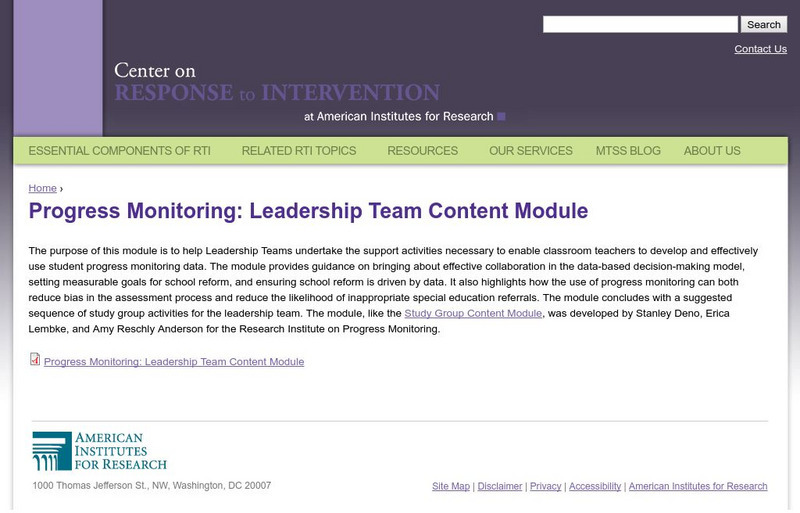This screenshot has width=800, height=513.
Task: Click the American Institutes for Research footer link
Action: tap(698, 486)
